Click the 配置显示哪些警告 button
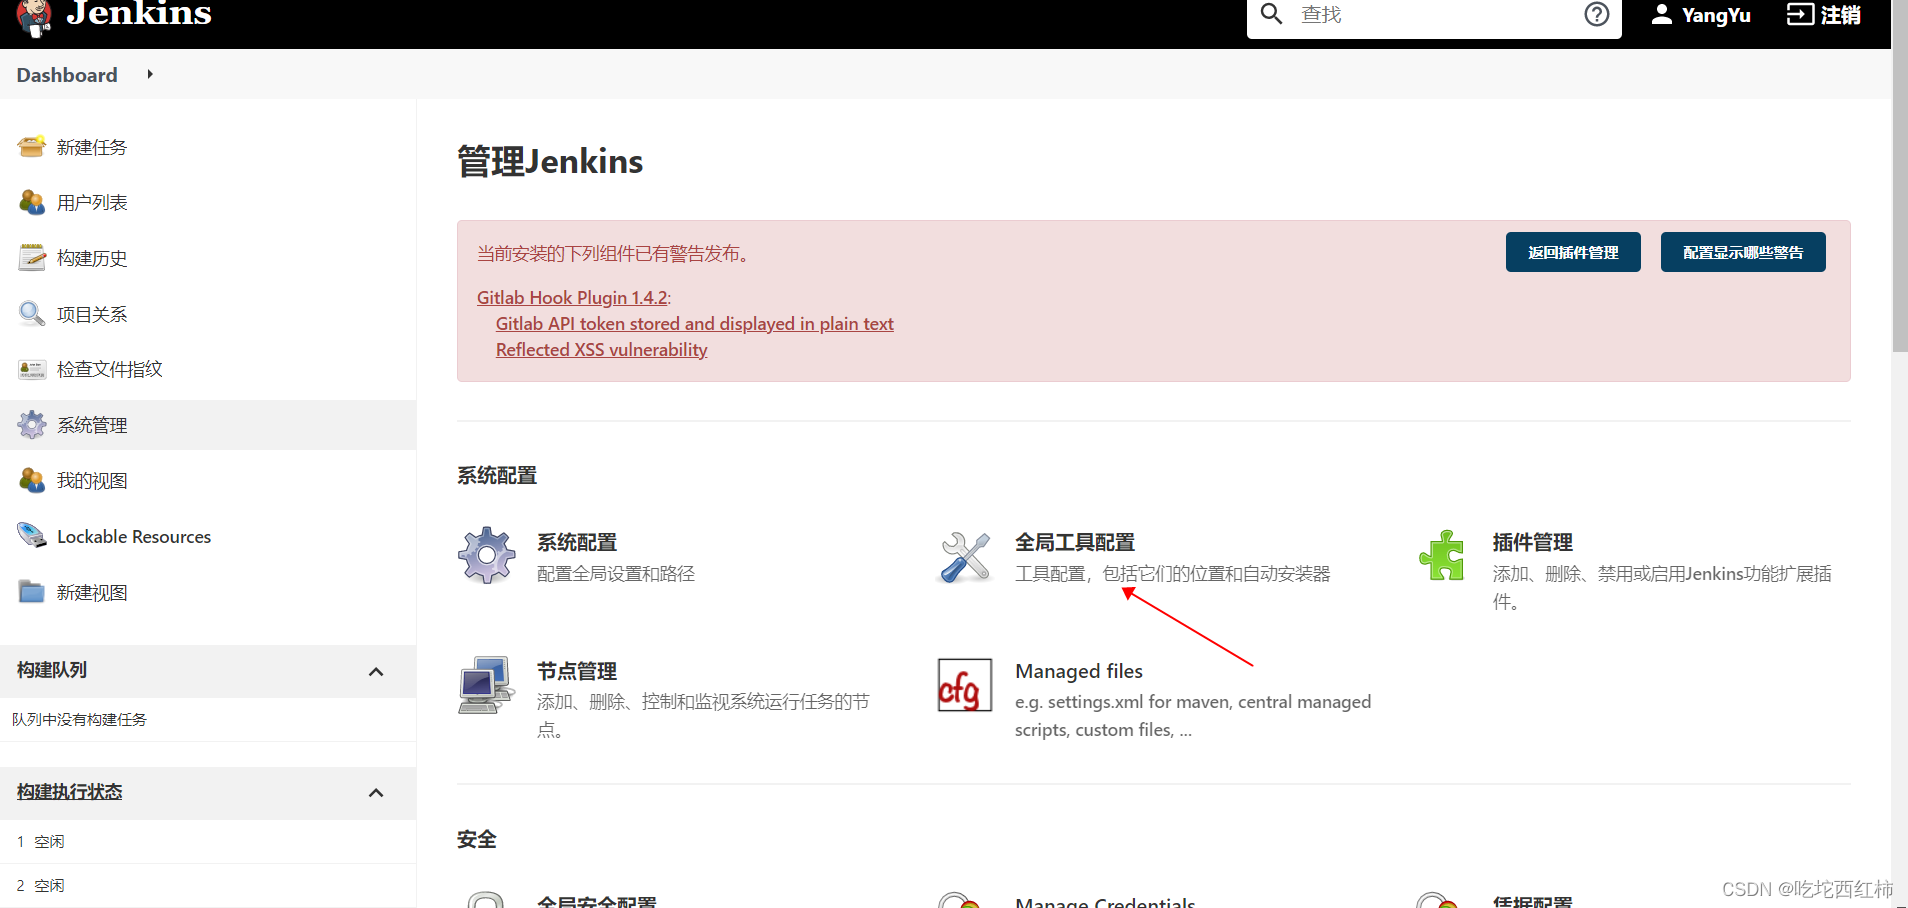This screenshot has width=1908, height=908. coord(1743,252)
